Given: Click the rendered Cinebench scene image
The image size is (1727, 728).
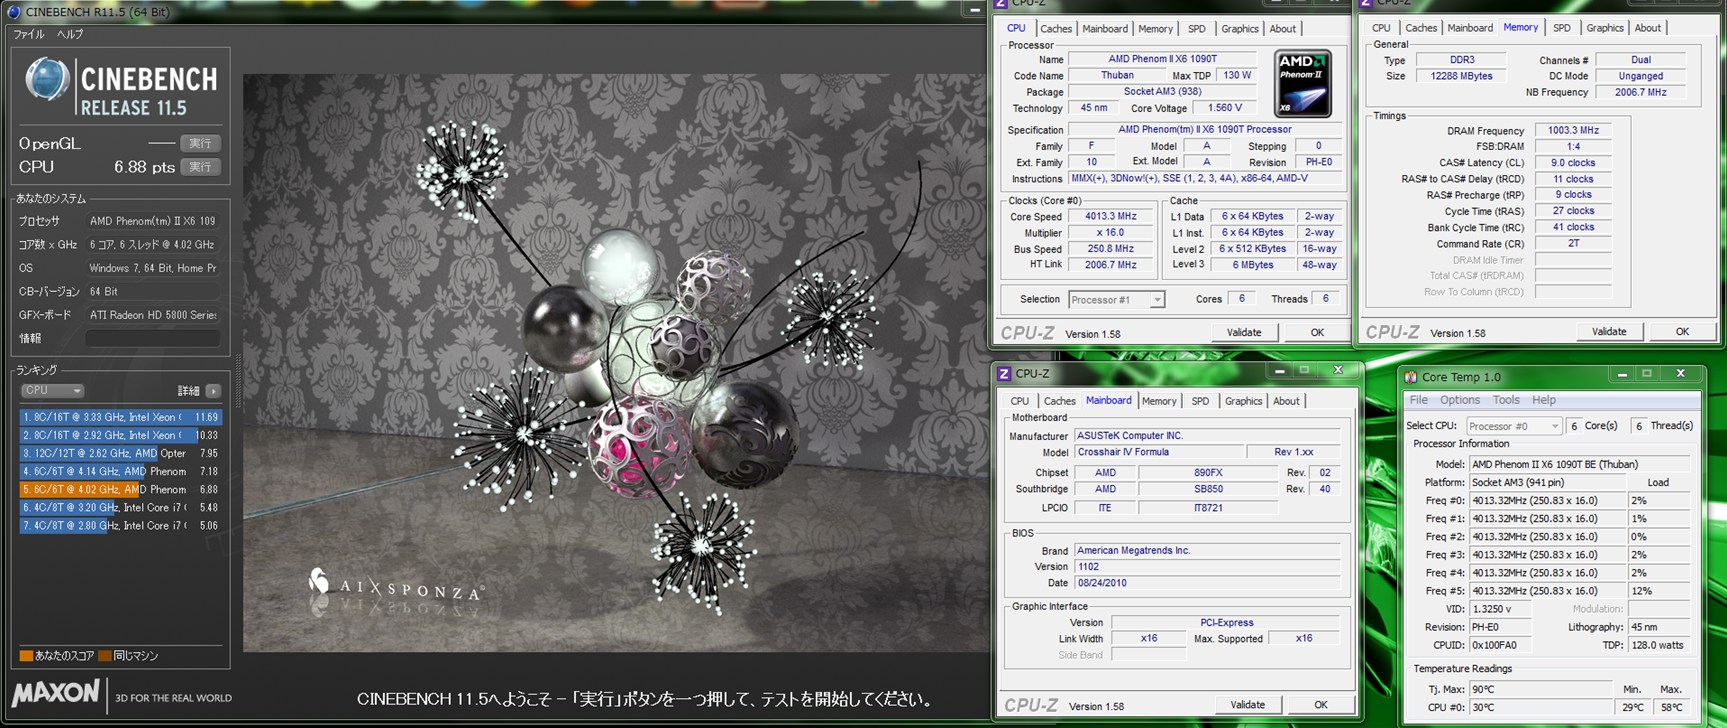Looking at the screenshot, I should point(615,363).
